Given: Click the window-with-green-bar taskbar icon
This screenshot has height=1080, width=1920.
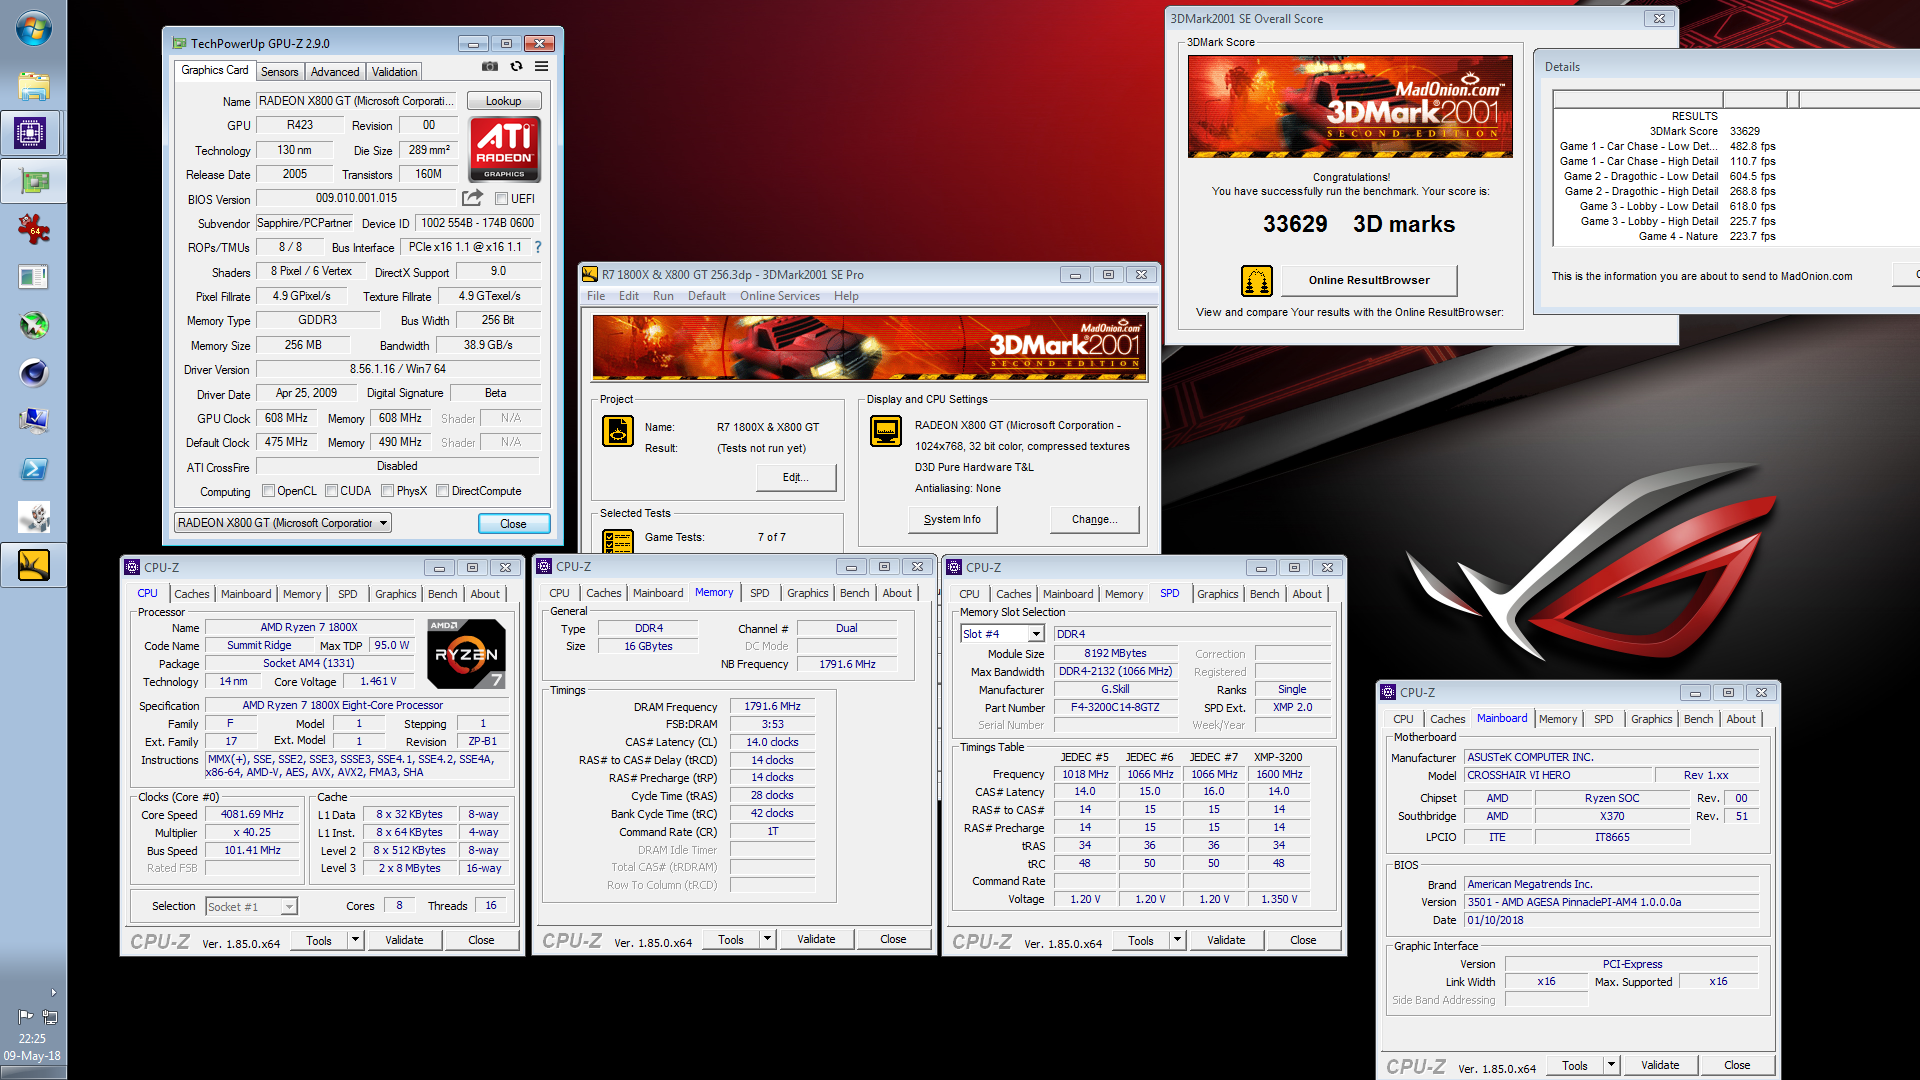Looking at the screenshot, I should click(x=33, y=277).
